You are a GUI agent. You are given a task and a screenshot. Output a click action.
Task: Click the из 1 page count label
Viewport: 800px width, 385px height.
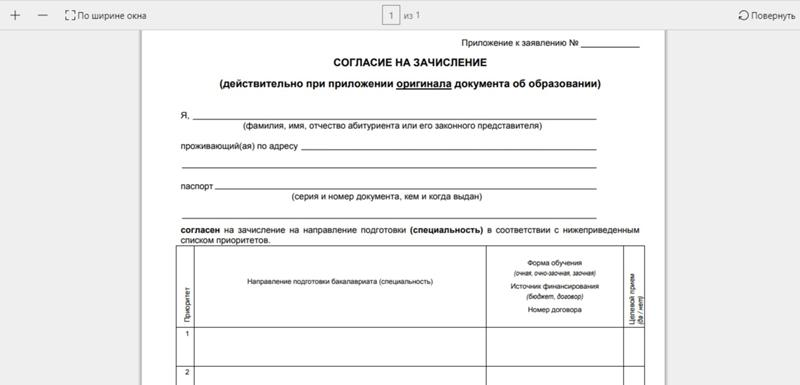coord(412,16)
